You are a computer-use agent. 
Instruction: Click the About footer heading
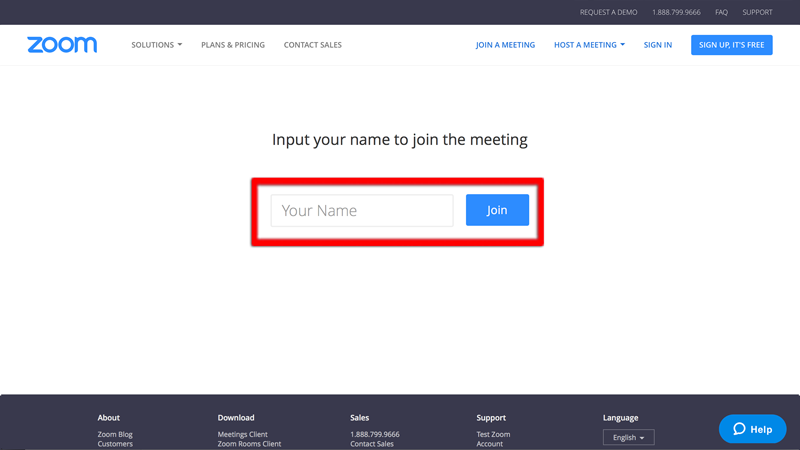[x=109, y=417]
